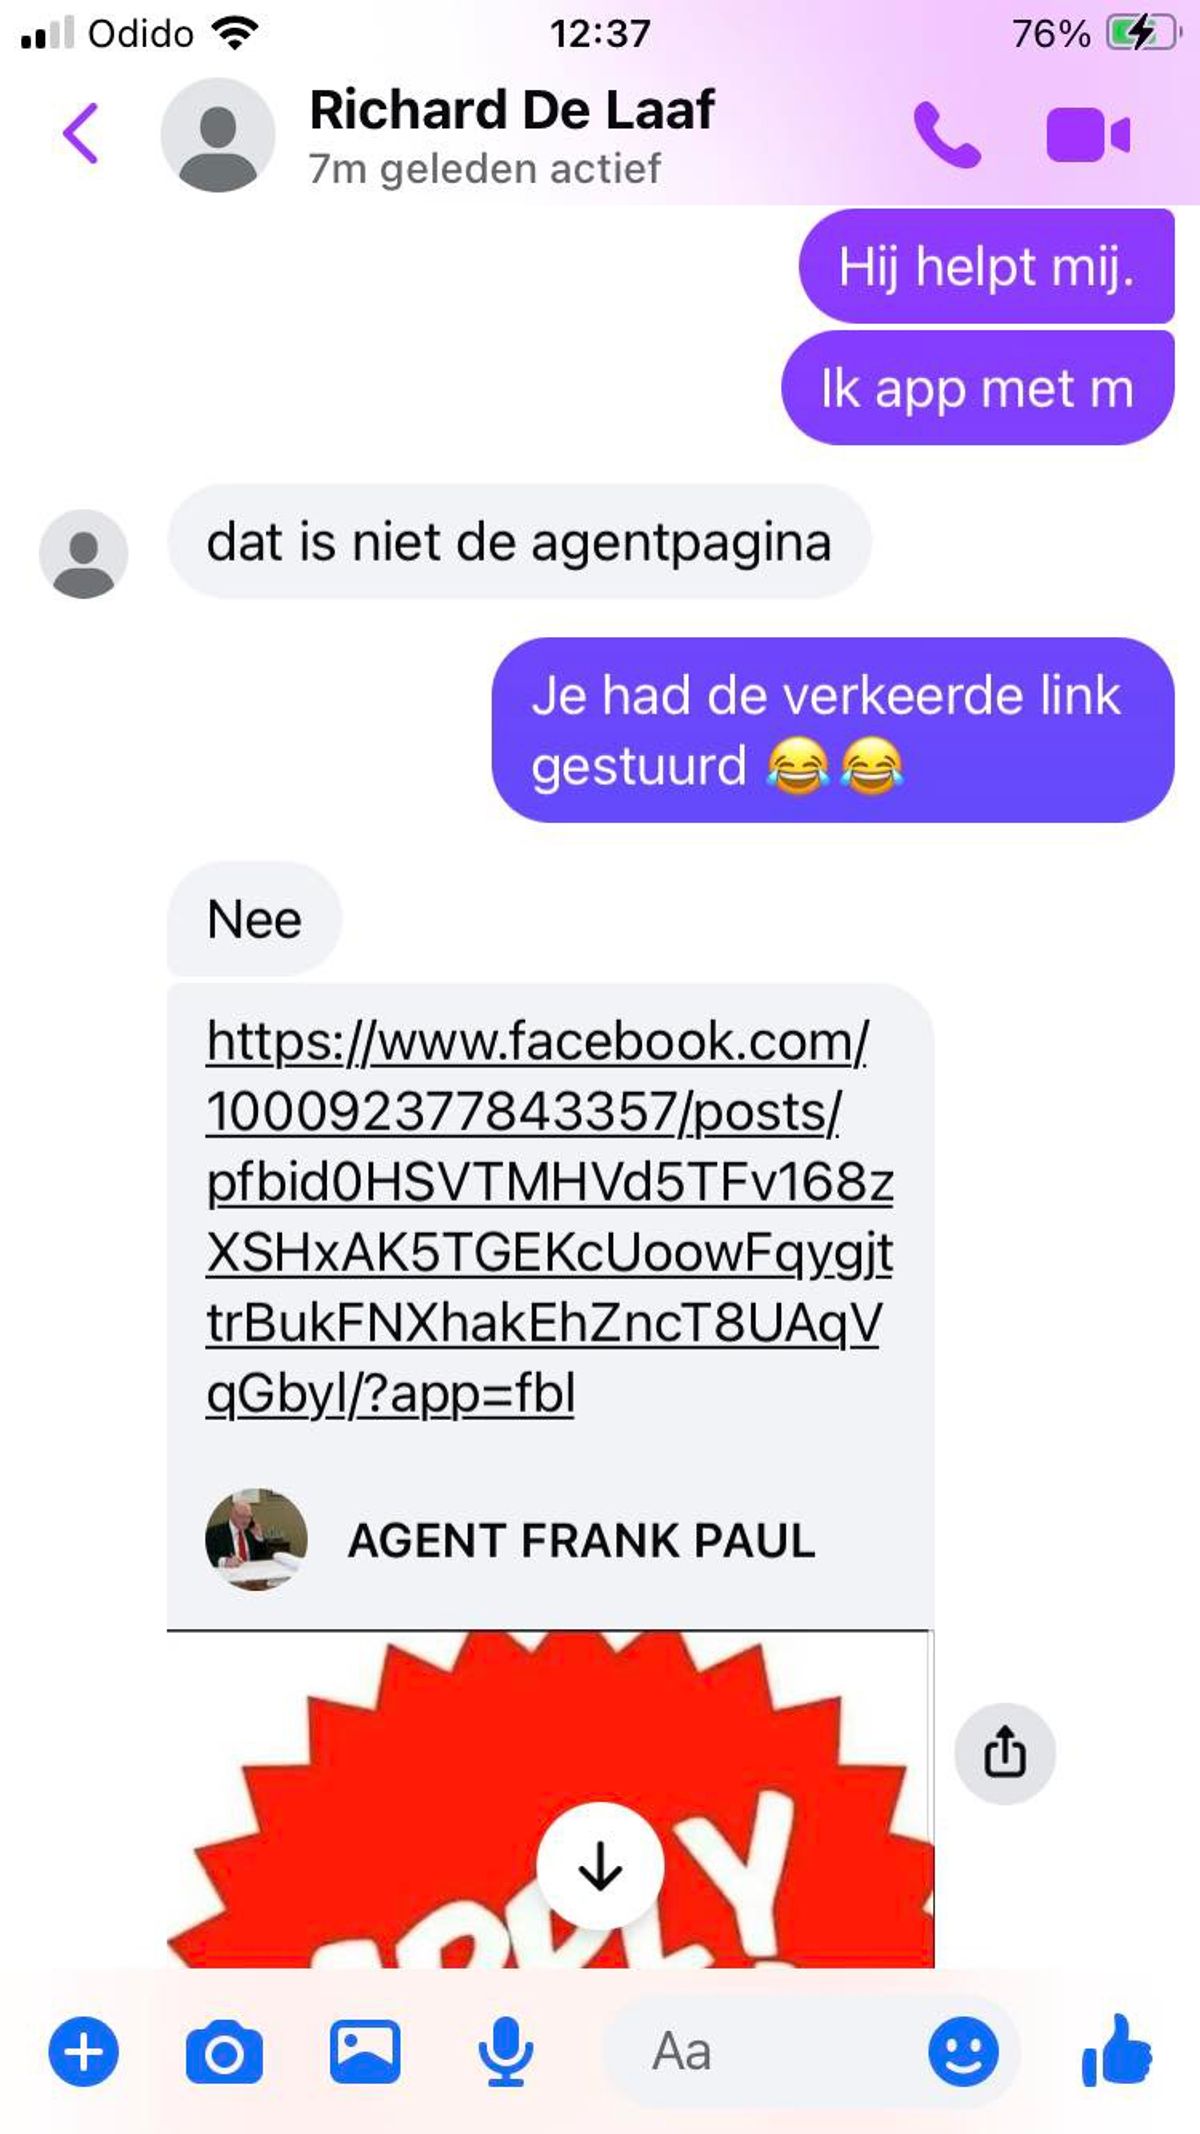Tap the microphone to record a voice message
The image size is (1200, 2134).
point(506,2052)
